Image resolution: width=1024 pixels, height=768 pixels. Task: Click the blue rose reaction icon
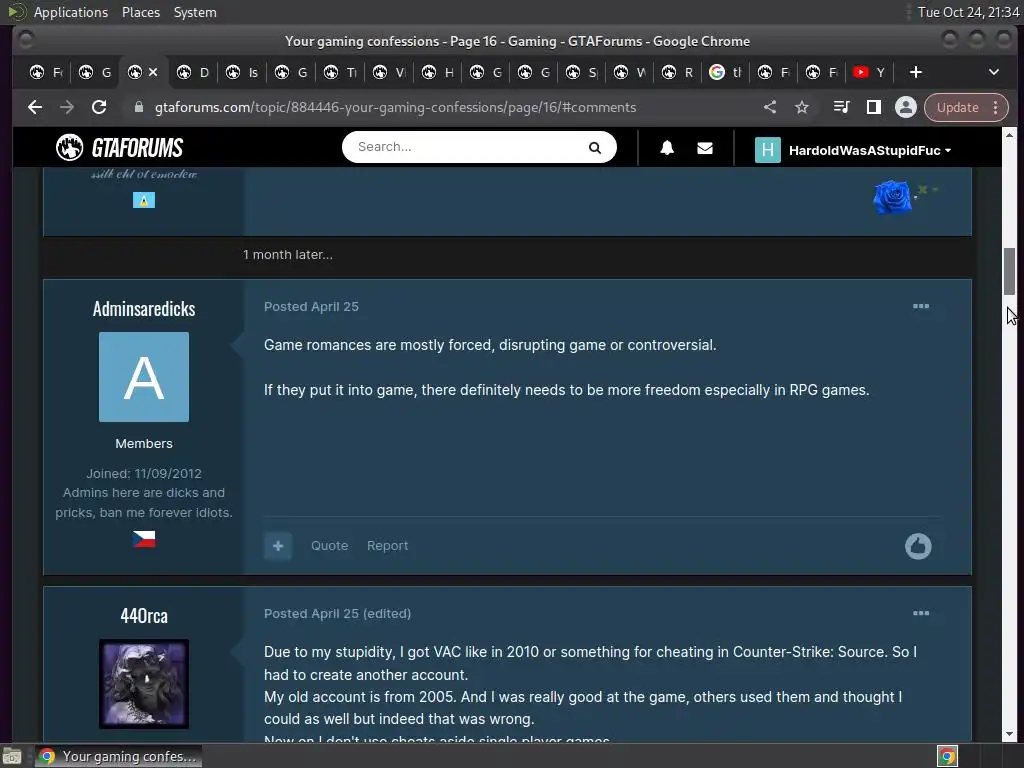891,196
